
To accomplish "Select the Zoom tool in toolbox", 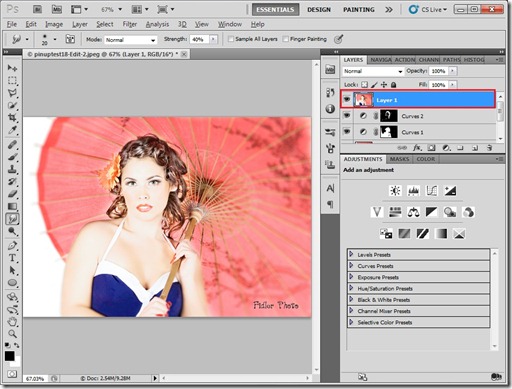I will 12,334.
